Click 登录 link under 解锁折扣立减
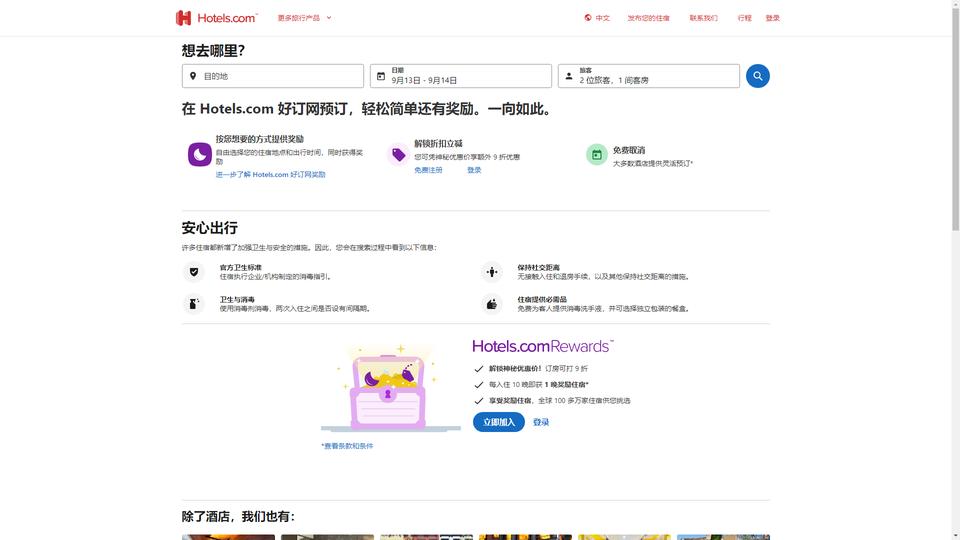Image resolution: width=960 pixels, height=540 pixels. [474, 170]
